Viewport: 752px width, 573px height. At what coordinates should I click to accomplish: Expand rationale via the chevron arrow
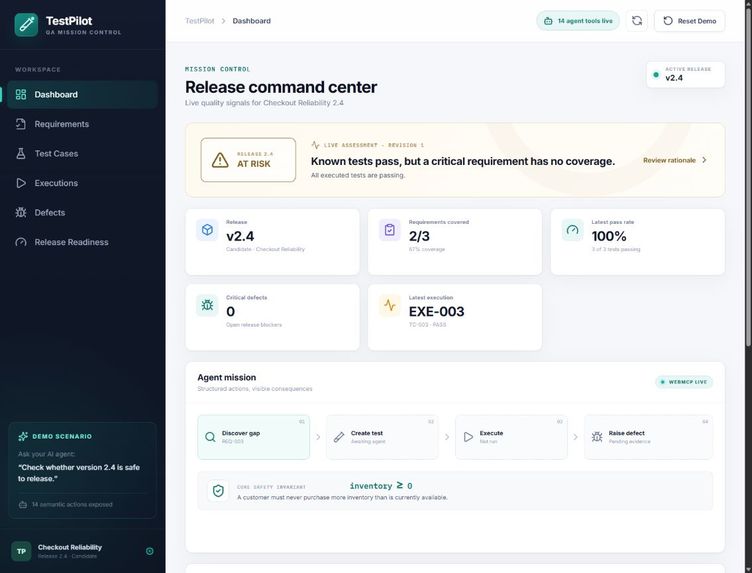pos(704,160)
